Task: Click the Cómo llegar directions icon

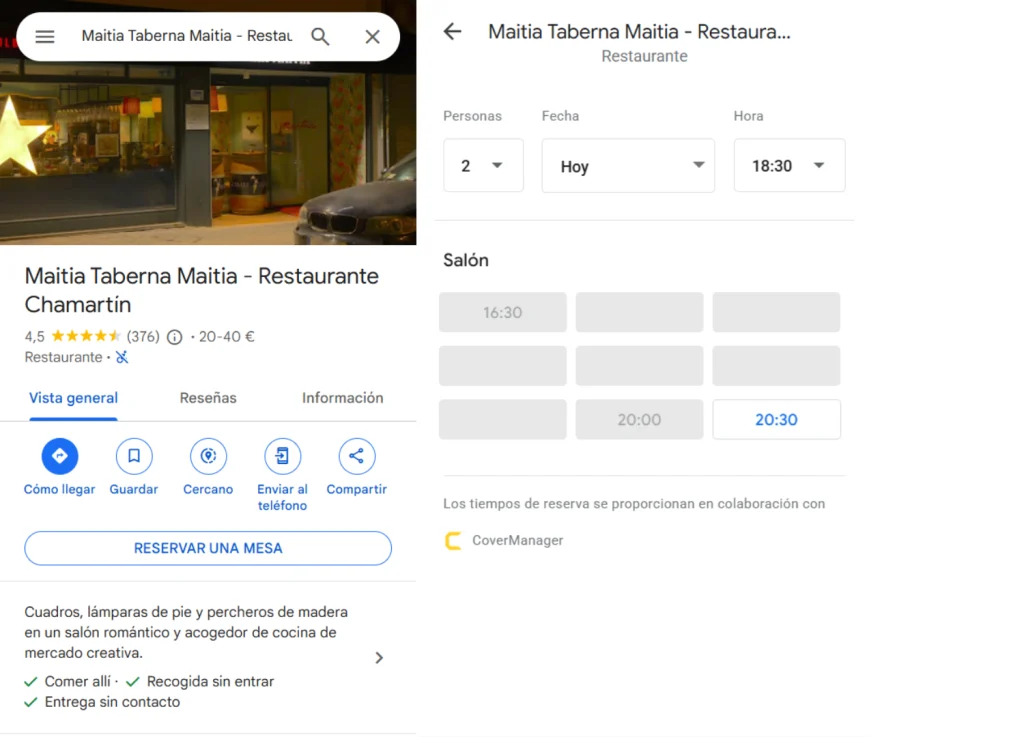Action: (59, 457)
